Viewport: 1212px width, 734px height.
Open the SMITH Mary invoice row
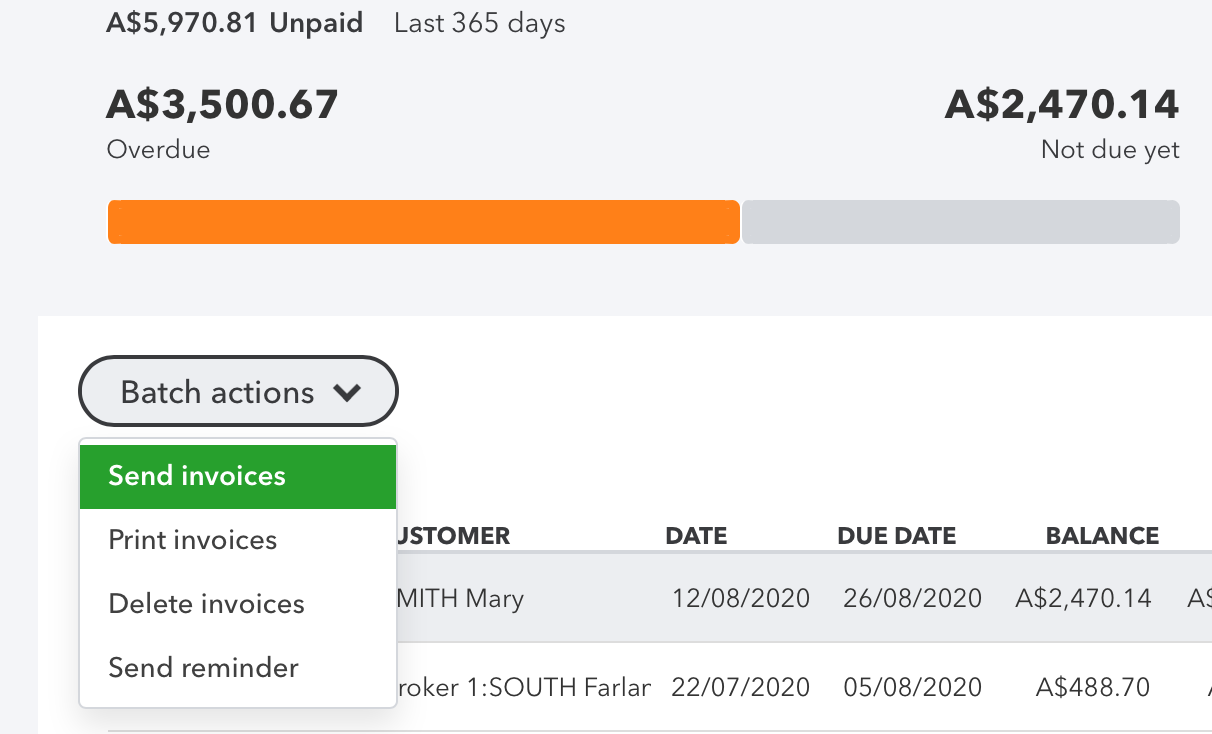(460, 599)
